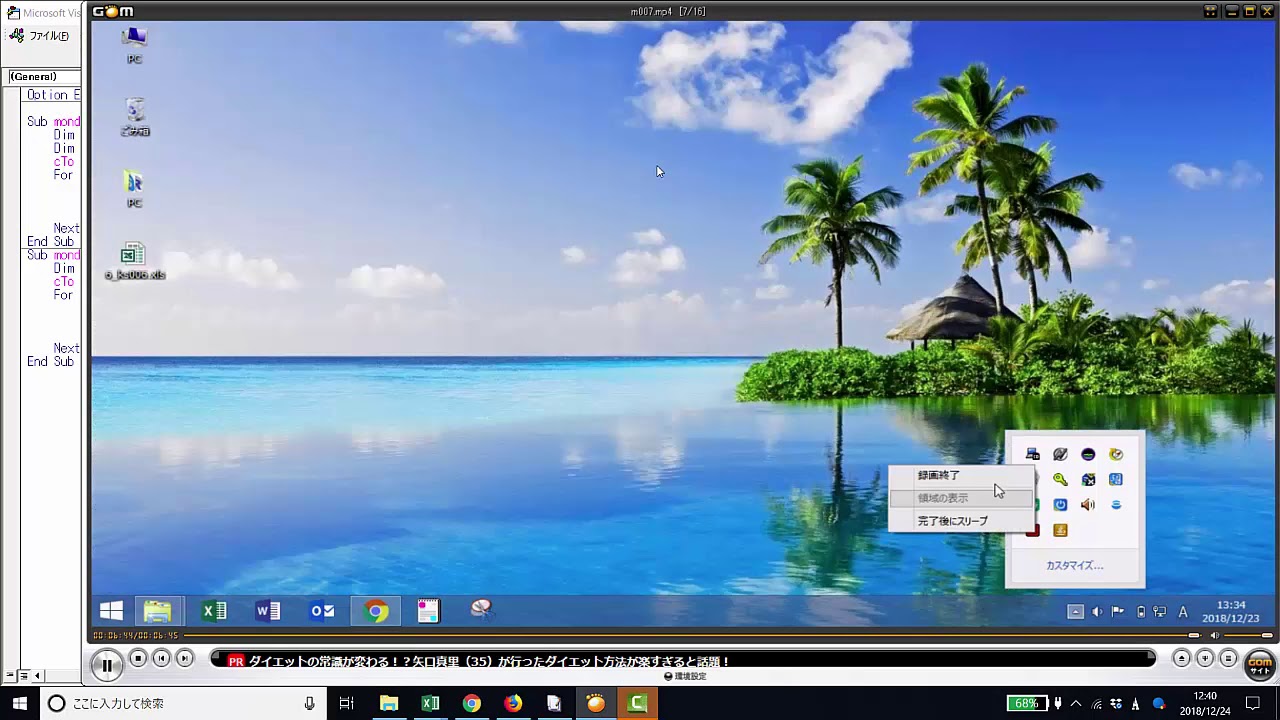The image size is (1280, 720).
Task: Click the green Camtasia taskbar icon
Action: point(637,703)
